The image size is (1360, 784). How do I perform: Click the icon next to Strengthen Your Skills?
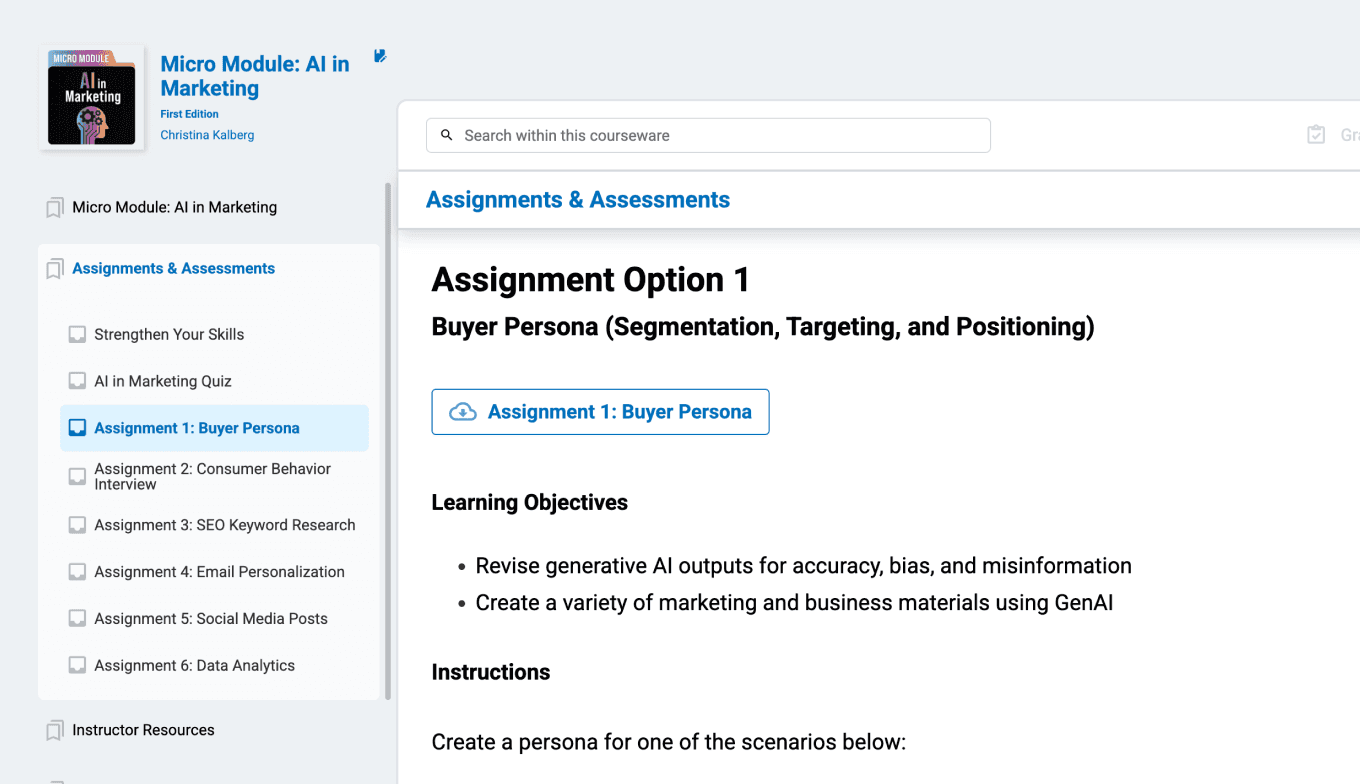point(77,335)
